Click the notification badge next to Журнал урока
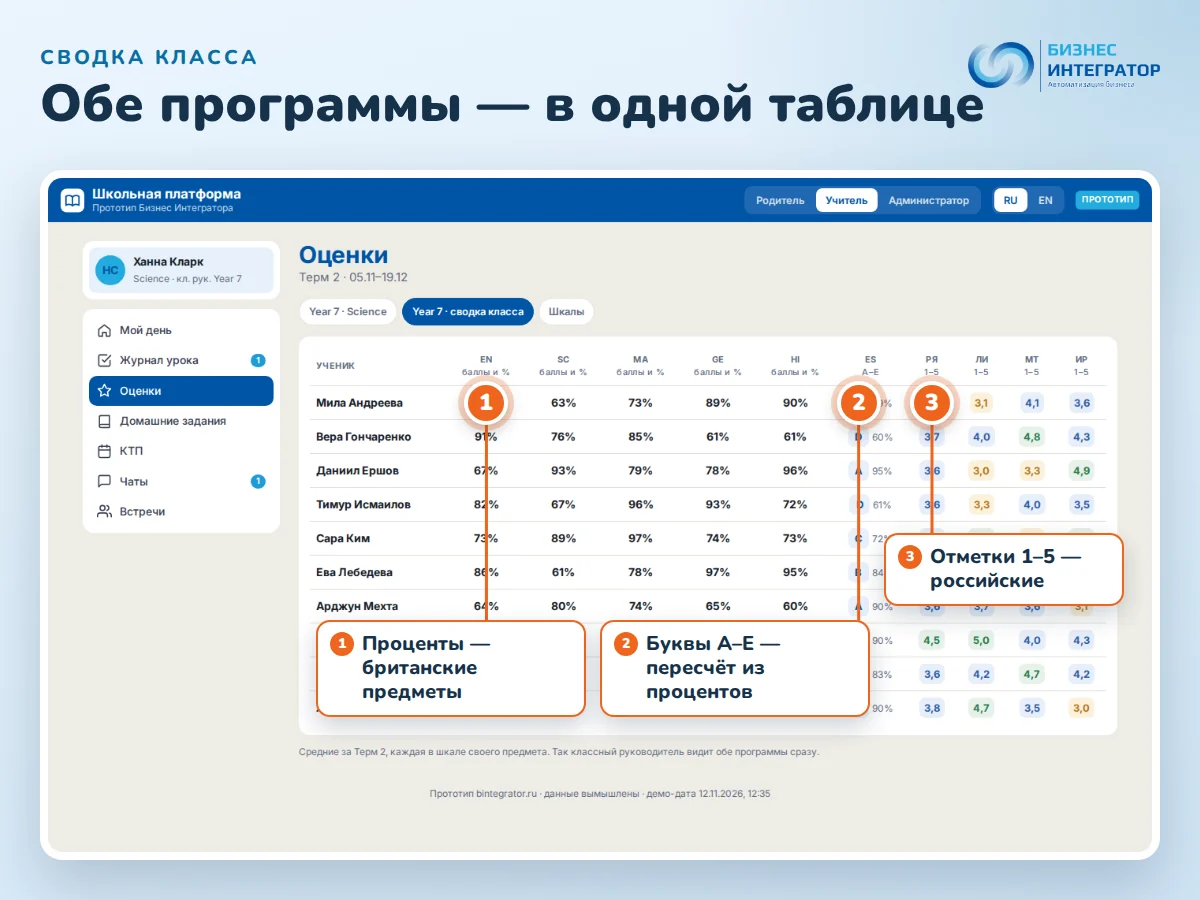 [258, 361]
